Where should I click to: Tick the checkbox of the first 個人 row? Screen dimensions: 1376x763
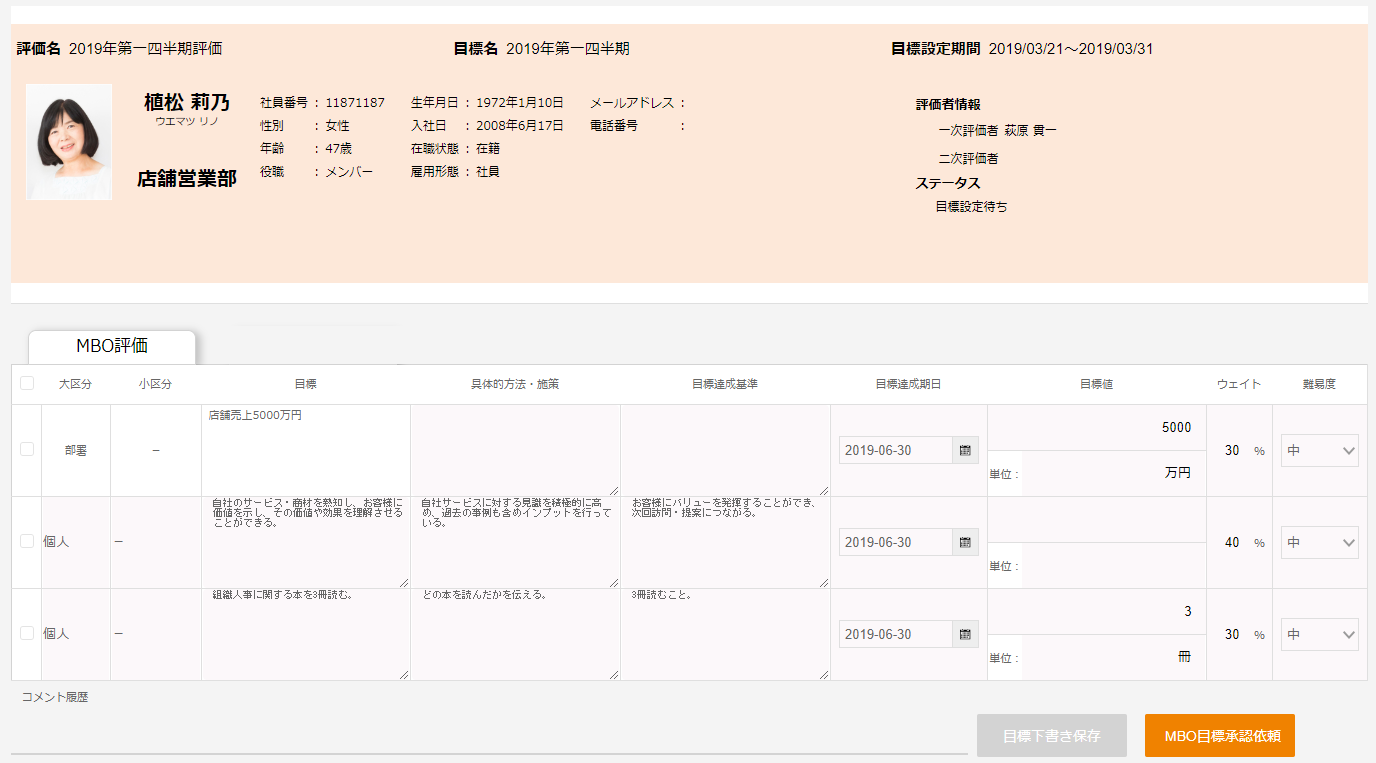click(27, 541)
